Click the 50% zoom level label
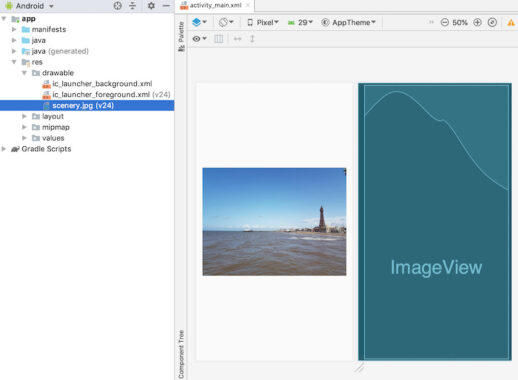Screen dimensions: 518x380 [460, 23]
